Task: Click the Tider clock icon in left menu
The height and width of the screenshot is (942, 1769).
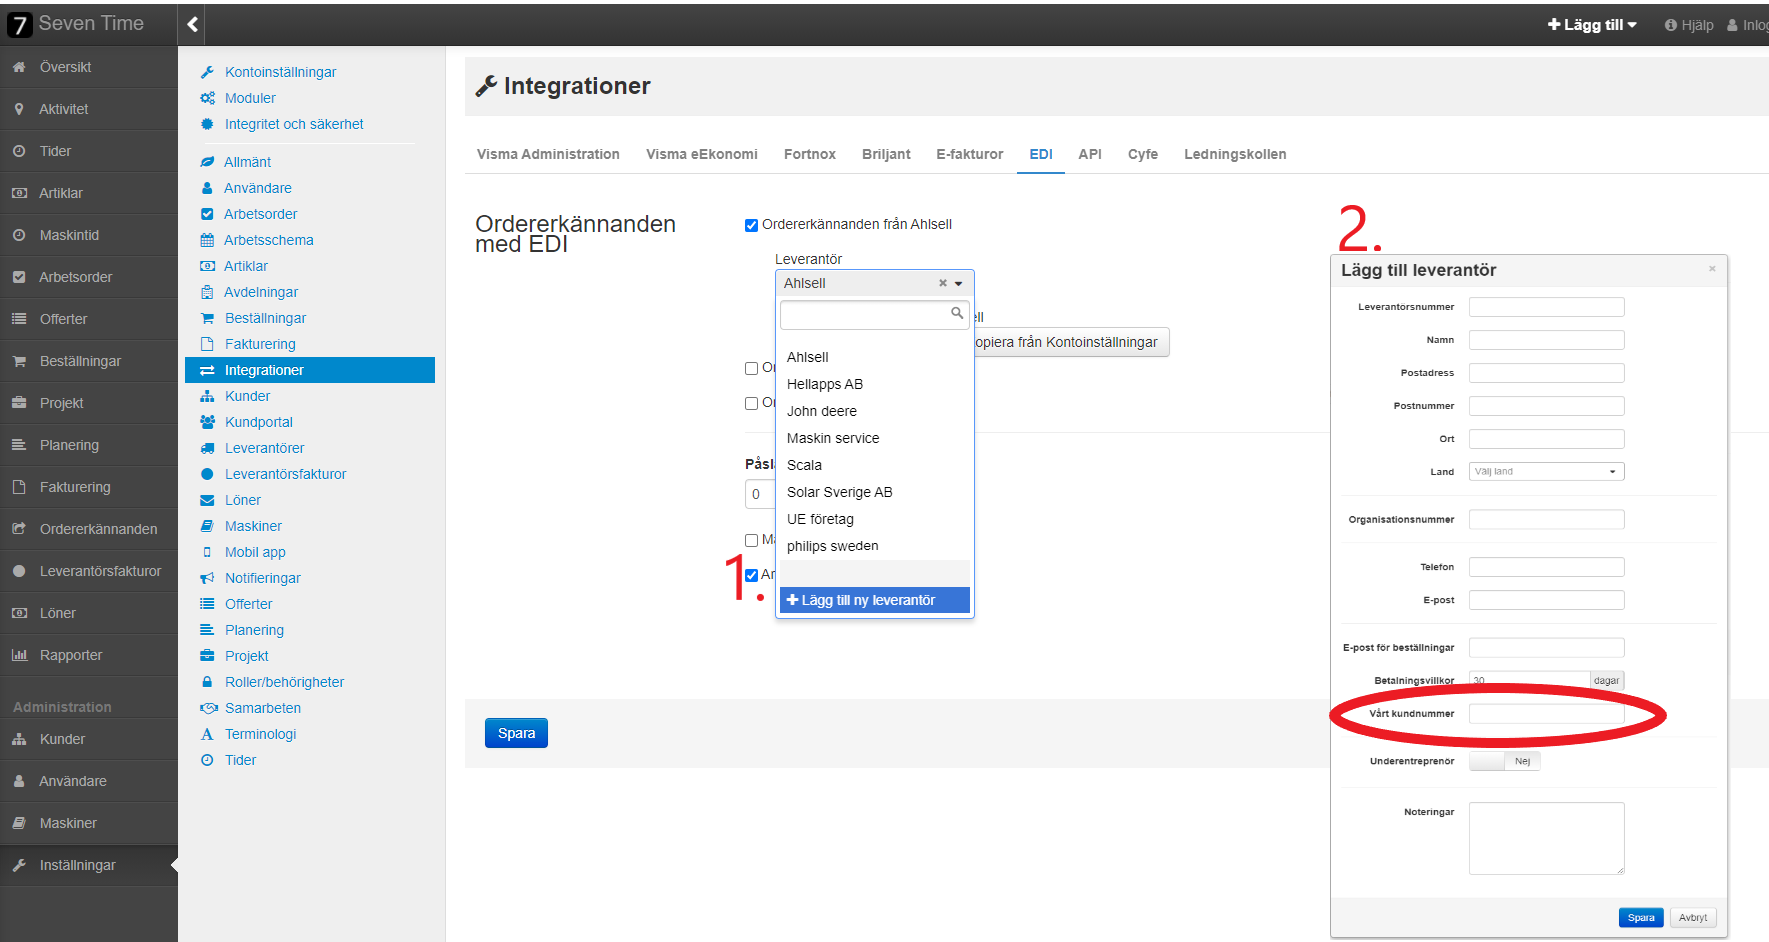Action: [19, 151]
